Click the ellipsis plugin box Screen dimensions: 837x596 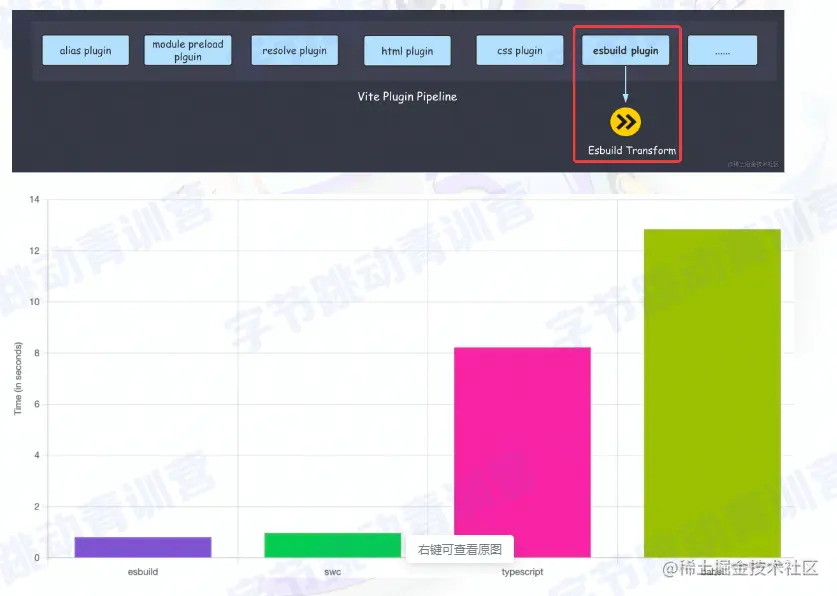pos(722,51)
